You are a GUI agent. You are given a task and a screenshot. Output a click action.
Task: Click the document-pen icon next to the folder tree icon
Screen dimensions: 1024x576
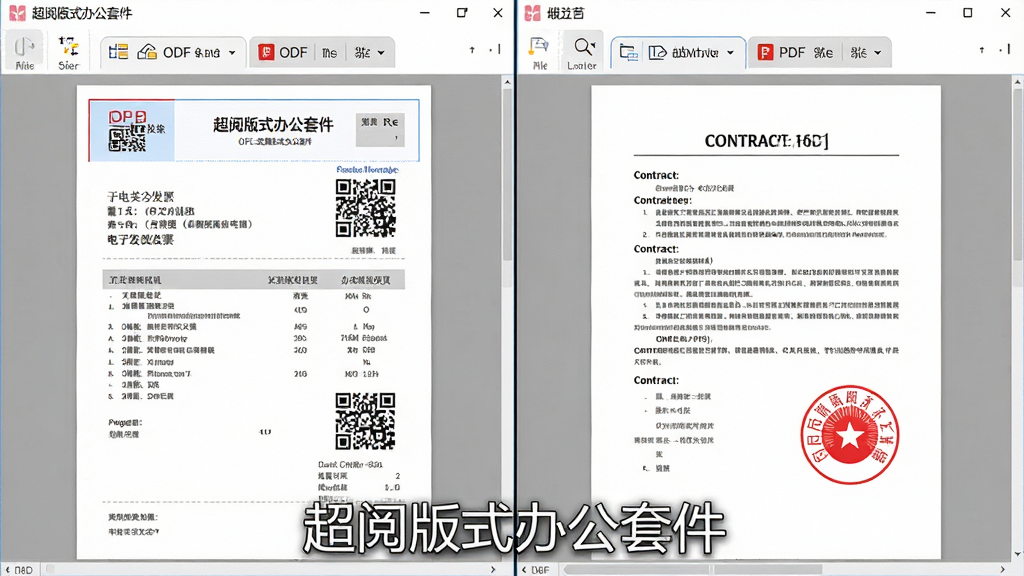(657, 52)
